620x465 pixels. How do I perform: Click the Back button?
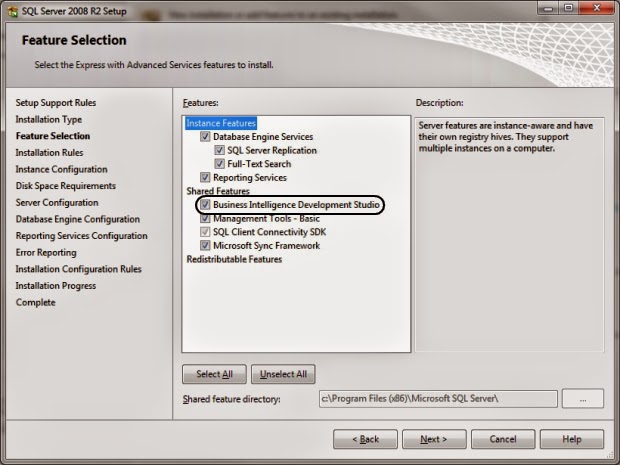(365, 439)
